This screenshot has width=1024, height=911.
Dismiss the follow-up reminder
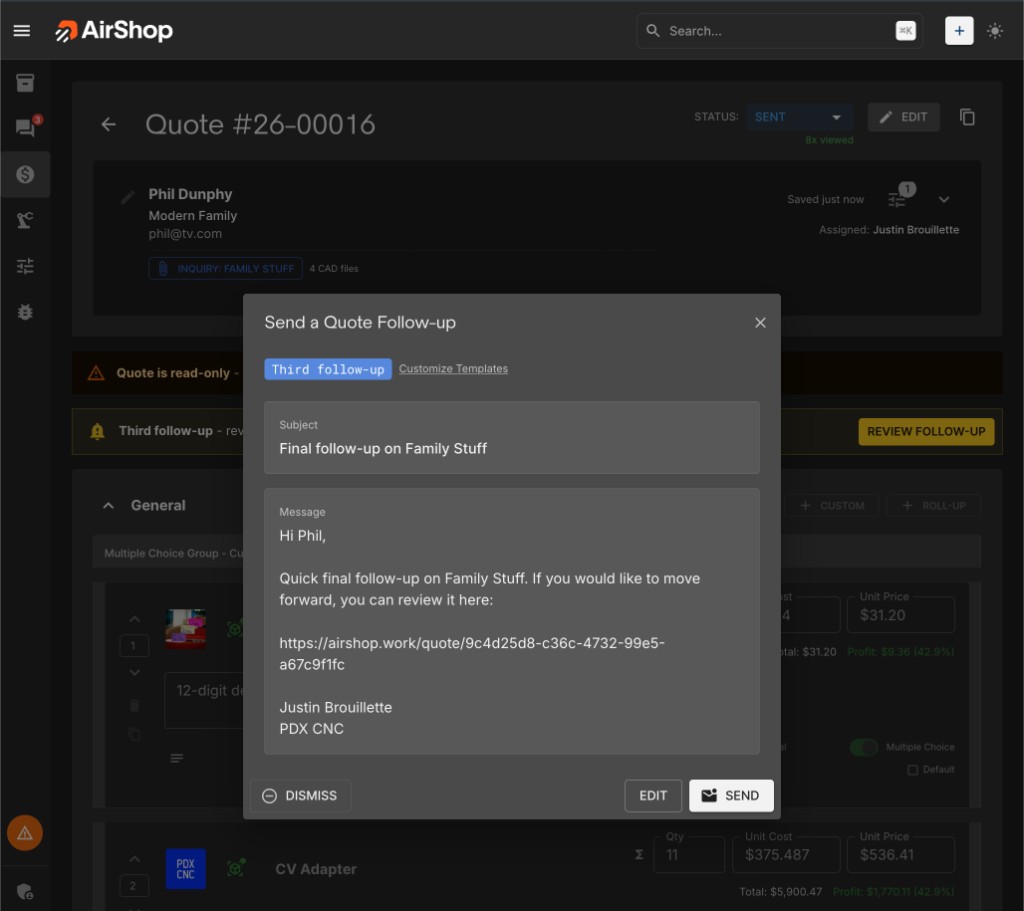point(300,795)
